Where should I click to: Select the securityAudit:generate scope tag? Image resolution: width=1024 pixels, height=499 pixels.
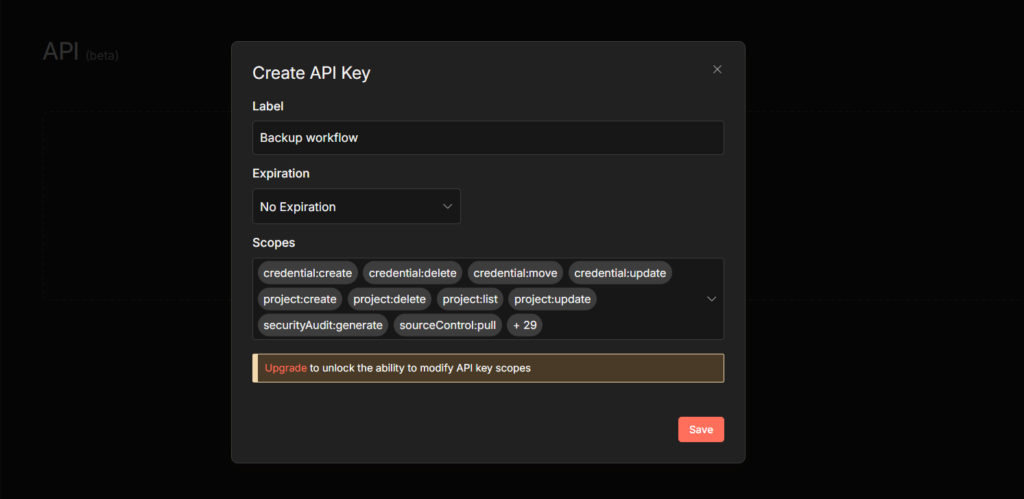click(x=322, y=325)
